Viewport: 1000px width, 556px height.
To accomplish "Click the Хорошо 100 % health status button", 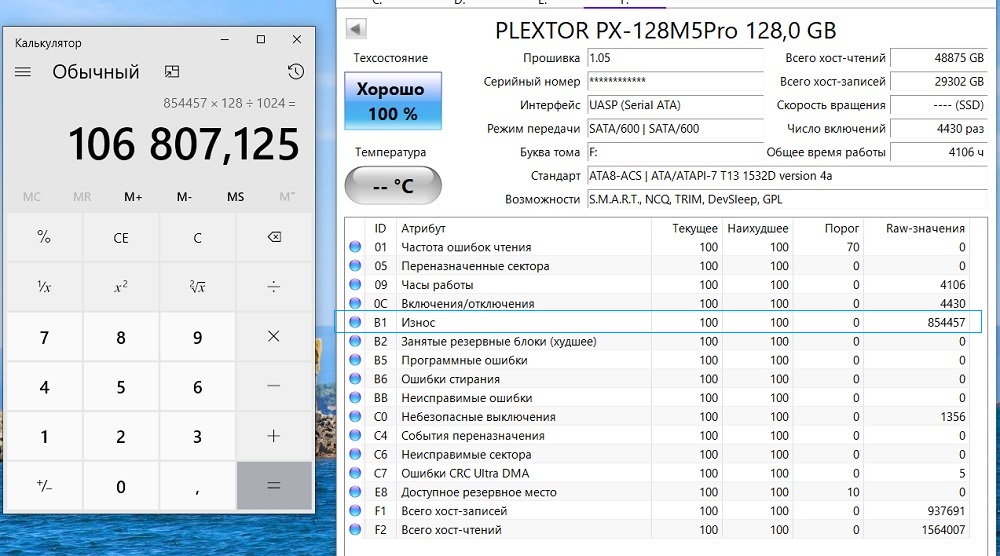I will coord(393,101).
